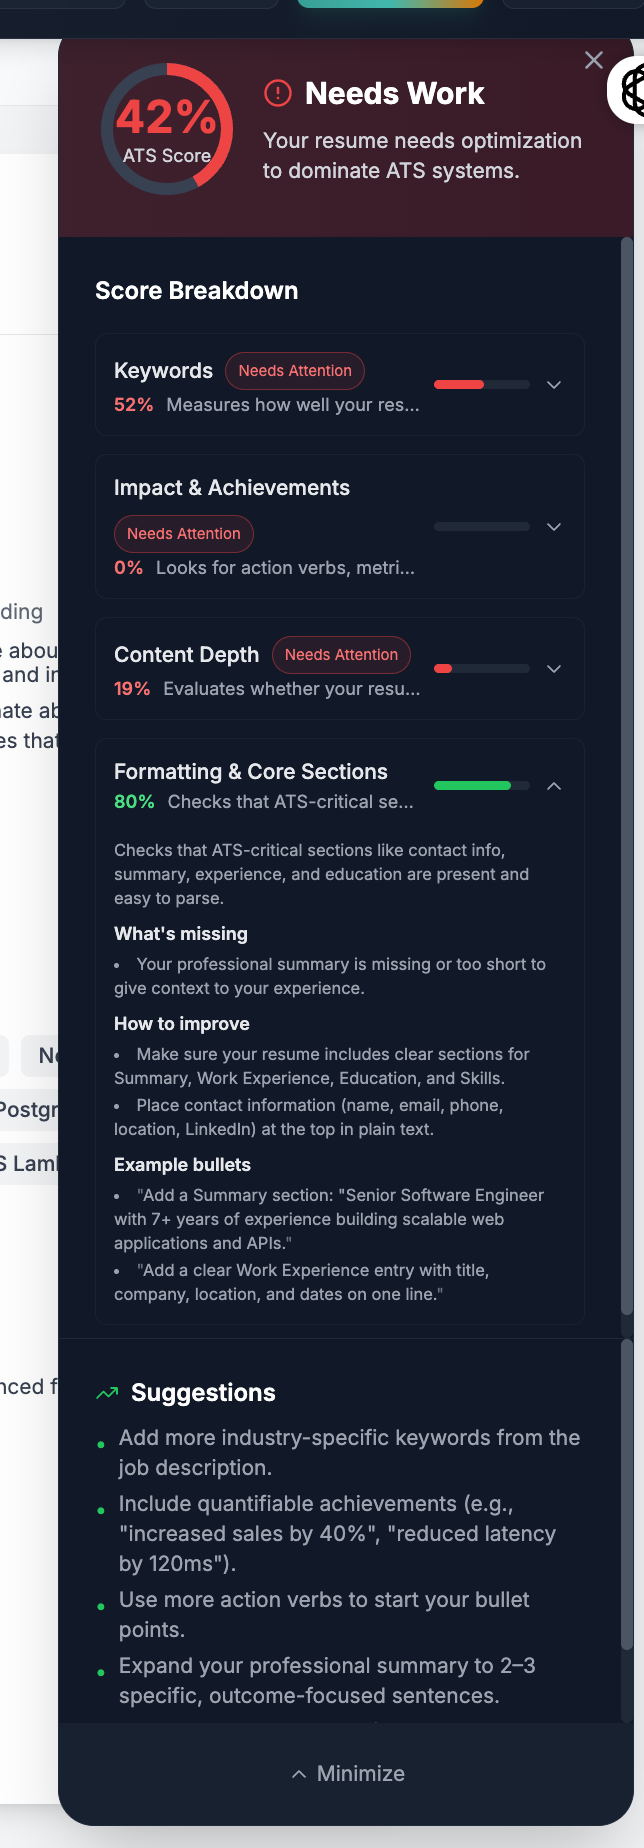Dismiss the score panel with the X
Viewport: 644px width, 1848px height.
pos(593,60)
